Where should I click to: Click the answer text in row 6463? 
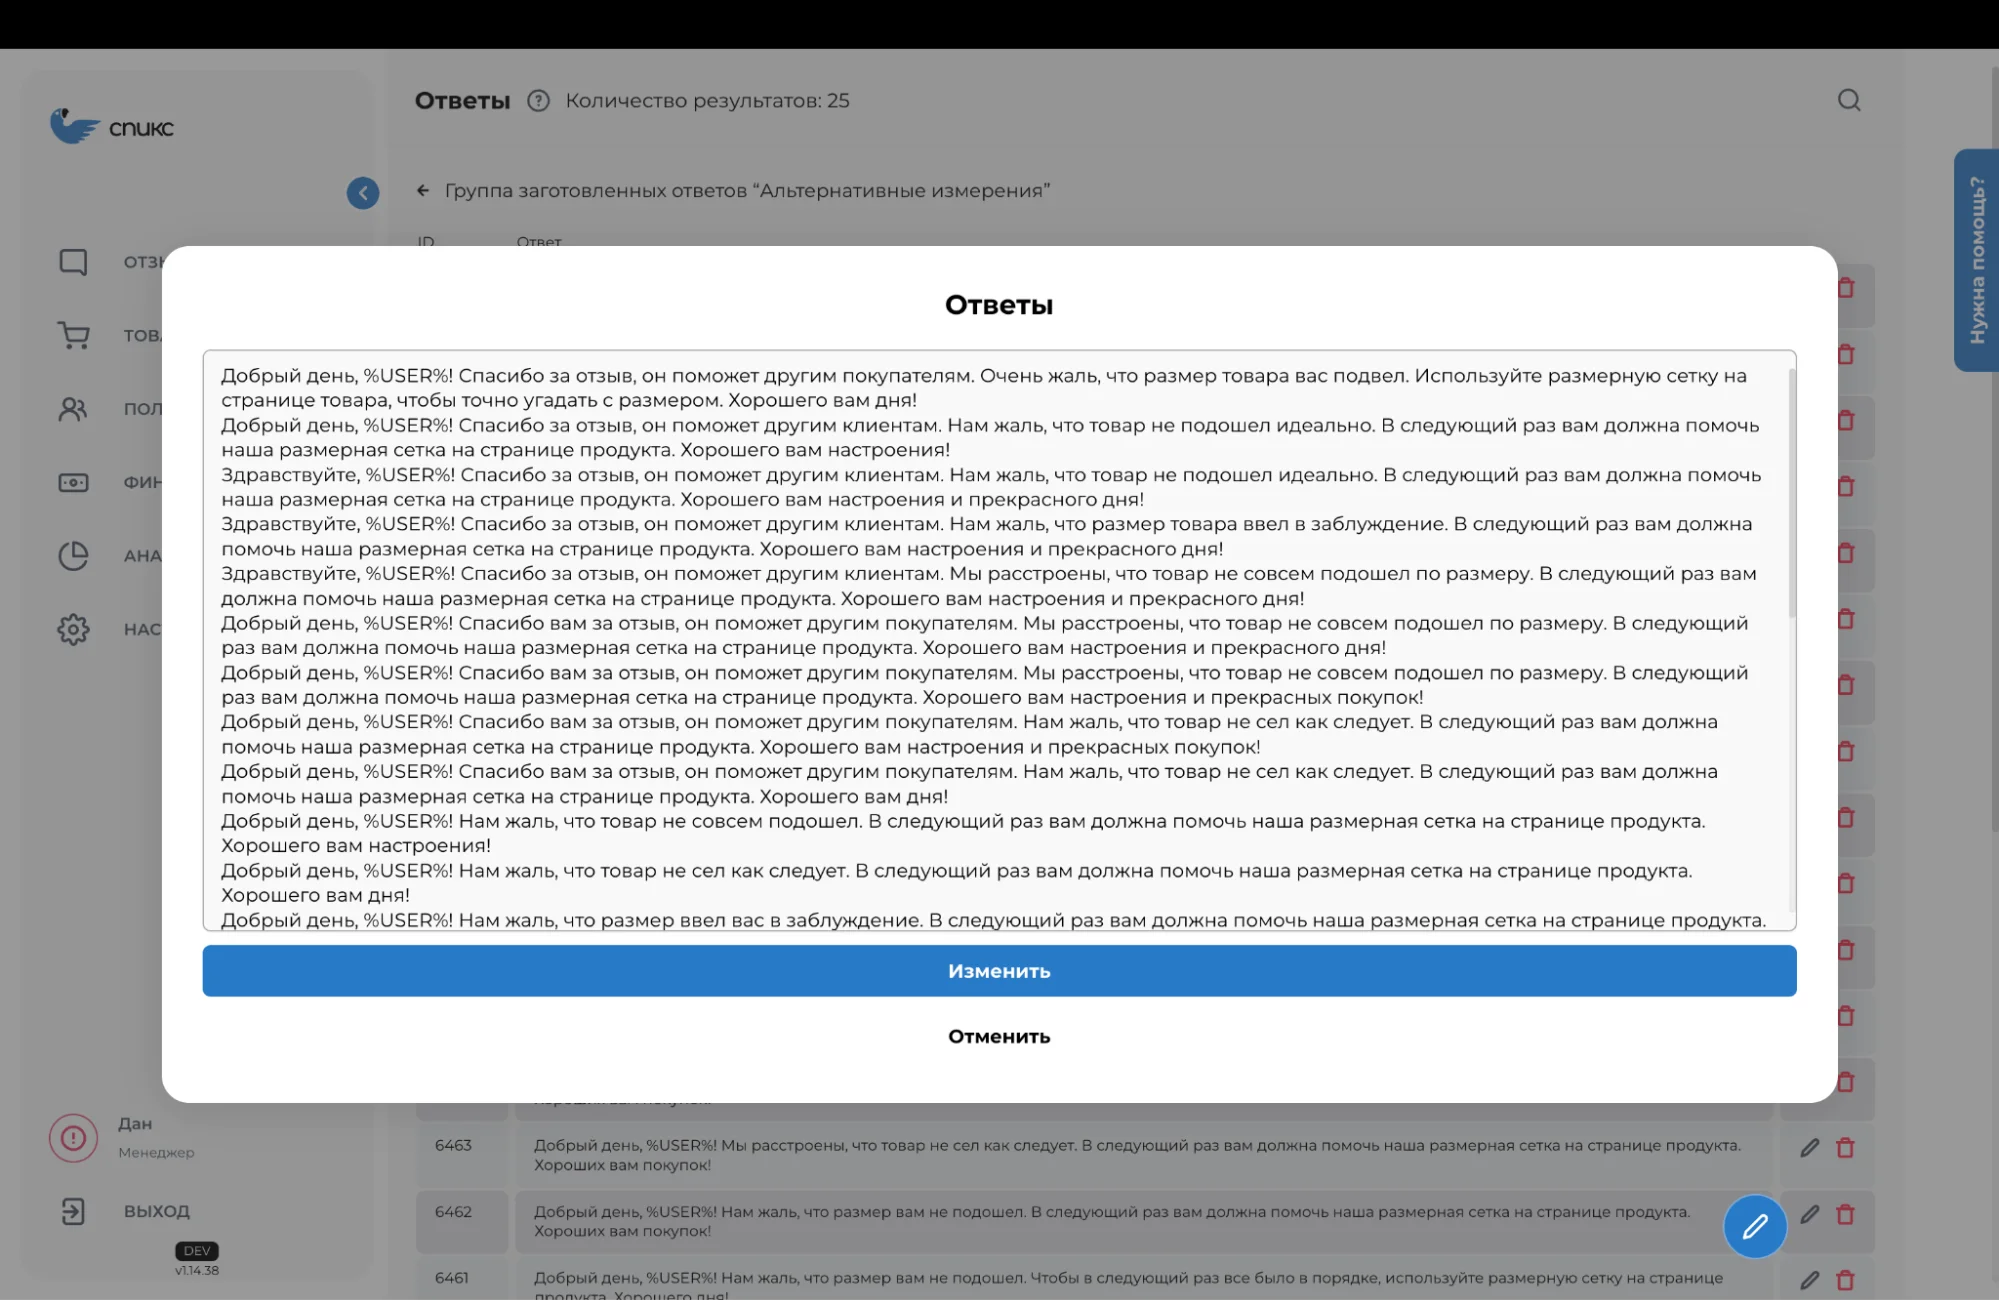(x=1137, y=1155)
